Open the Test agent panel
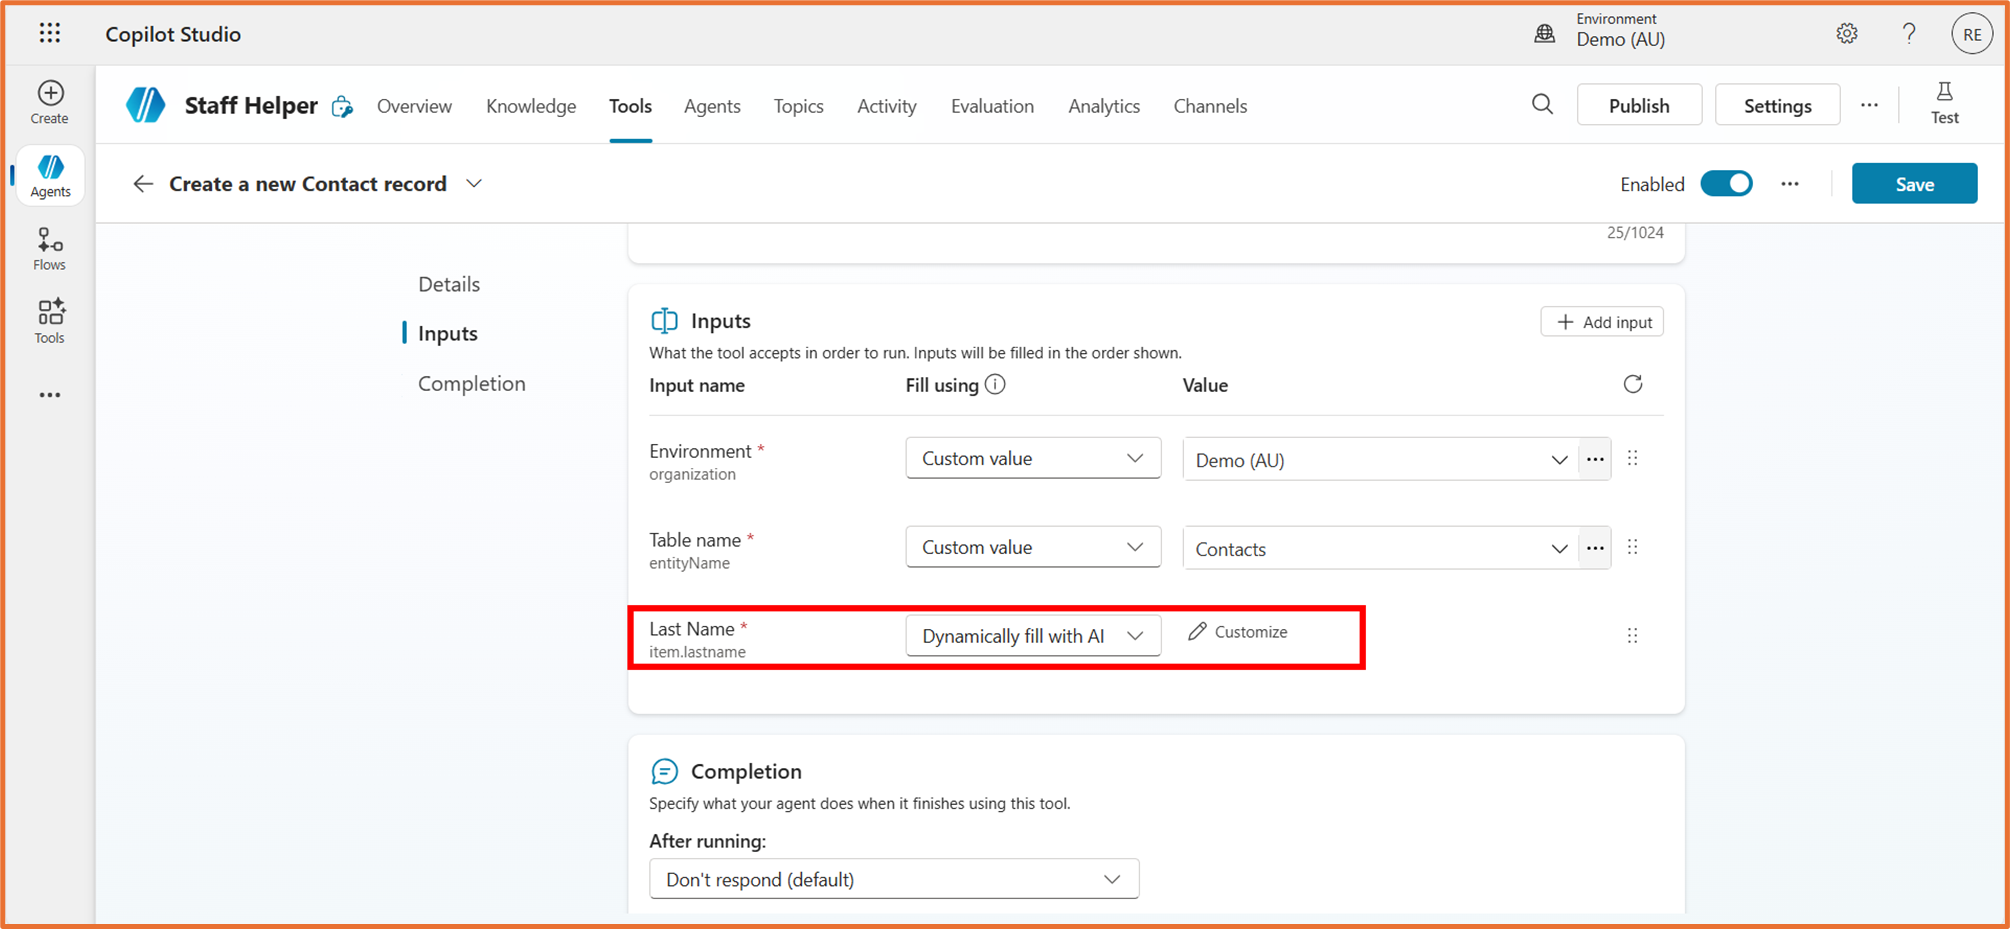The width and height of the screenshot is (2010, 929). point(1944,104)
